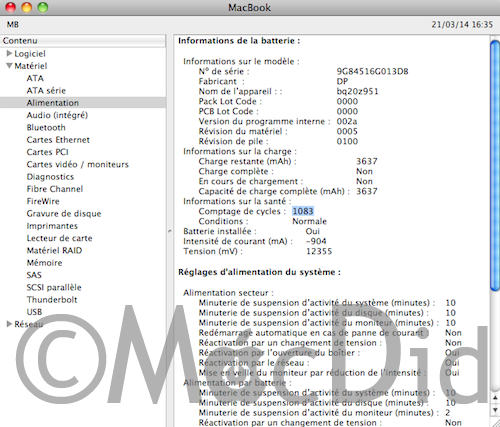Click the yellow minimize window button
This screenshot has width=500, height=427.
(27, 7)
